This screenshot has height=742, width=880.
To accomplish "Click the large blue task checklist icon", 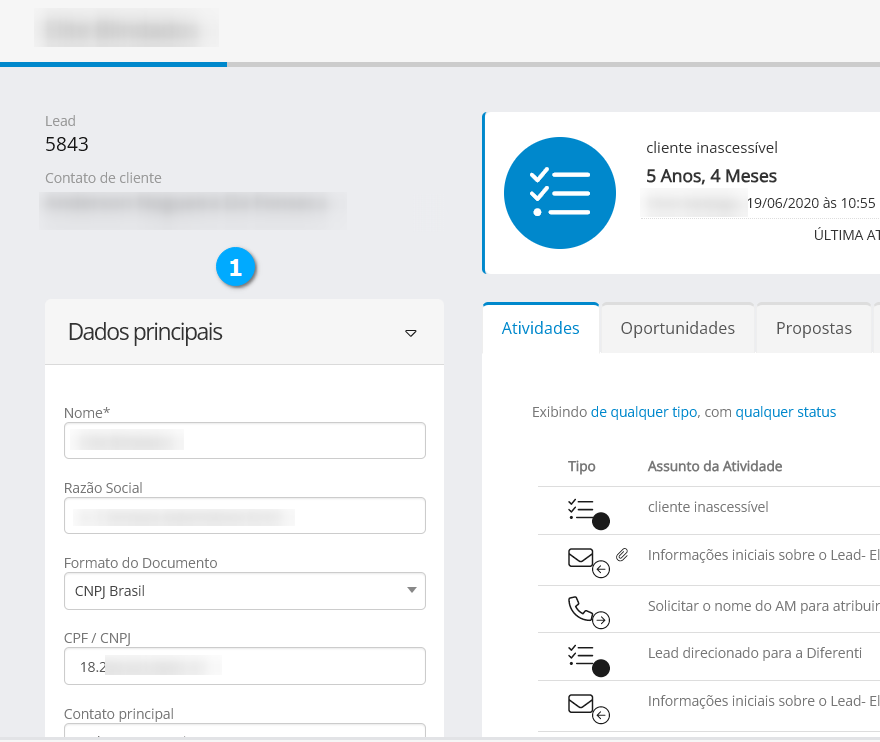I will coord(560,192).
